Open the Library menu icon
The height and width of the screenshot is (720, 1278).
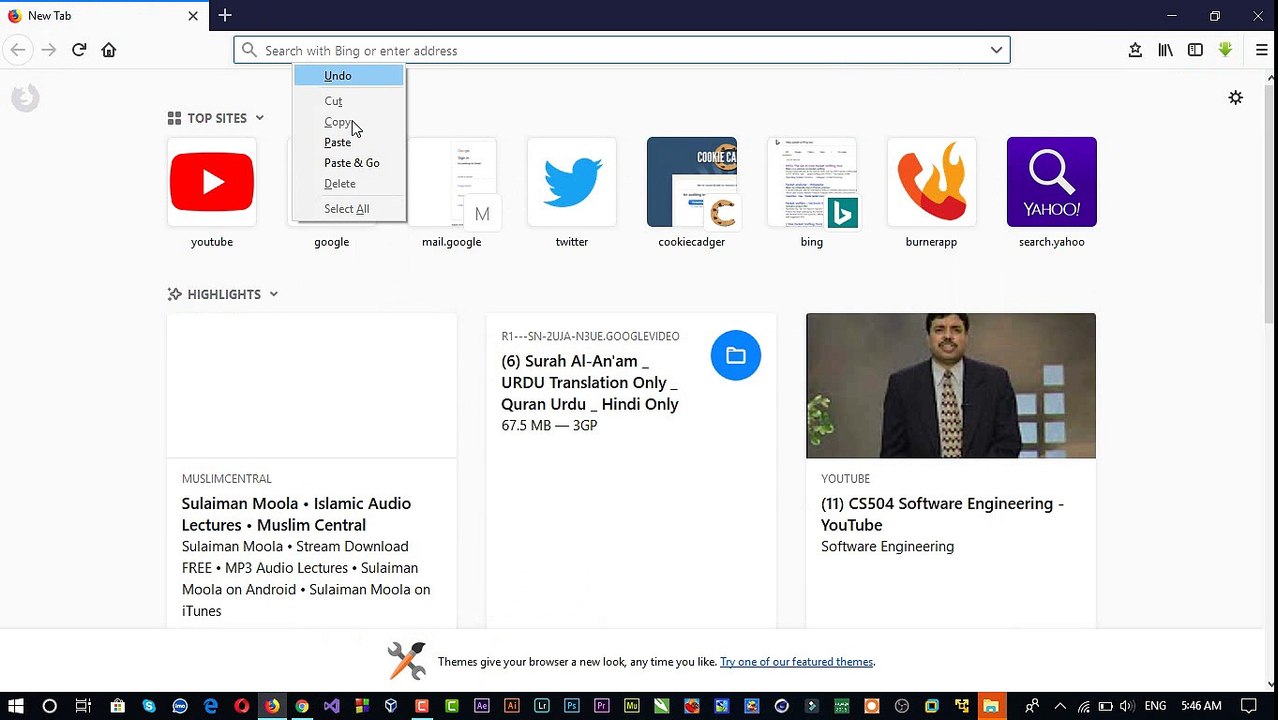(x=1165, y=50)
